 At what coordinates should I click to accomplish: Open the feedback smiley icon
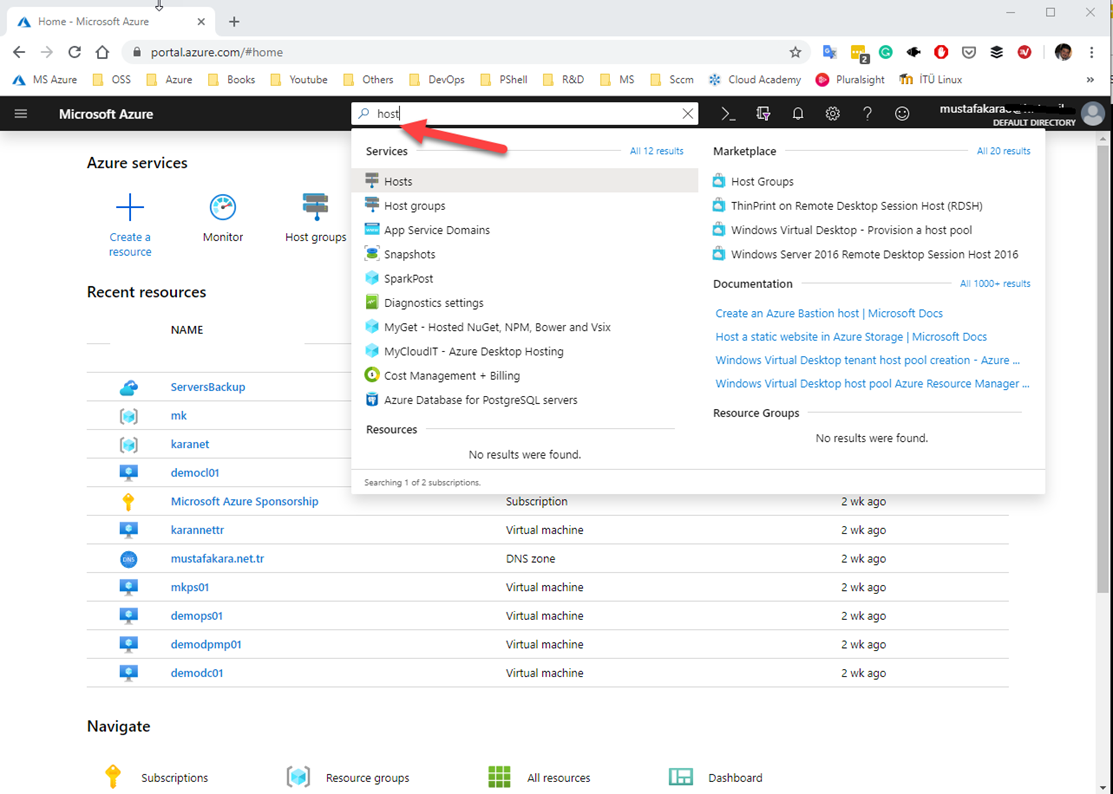pyautogui.click(x=901, y=114)
